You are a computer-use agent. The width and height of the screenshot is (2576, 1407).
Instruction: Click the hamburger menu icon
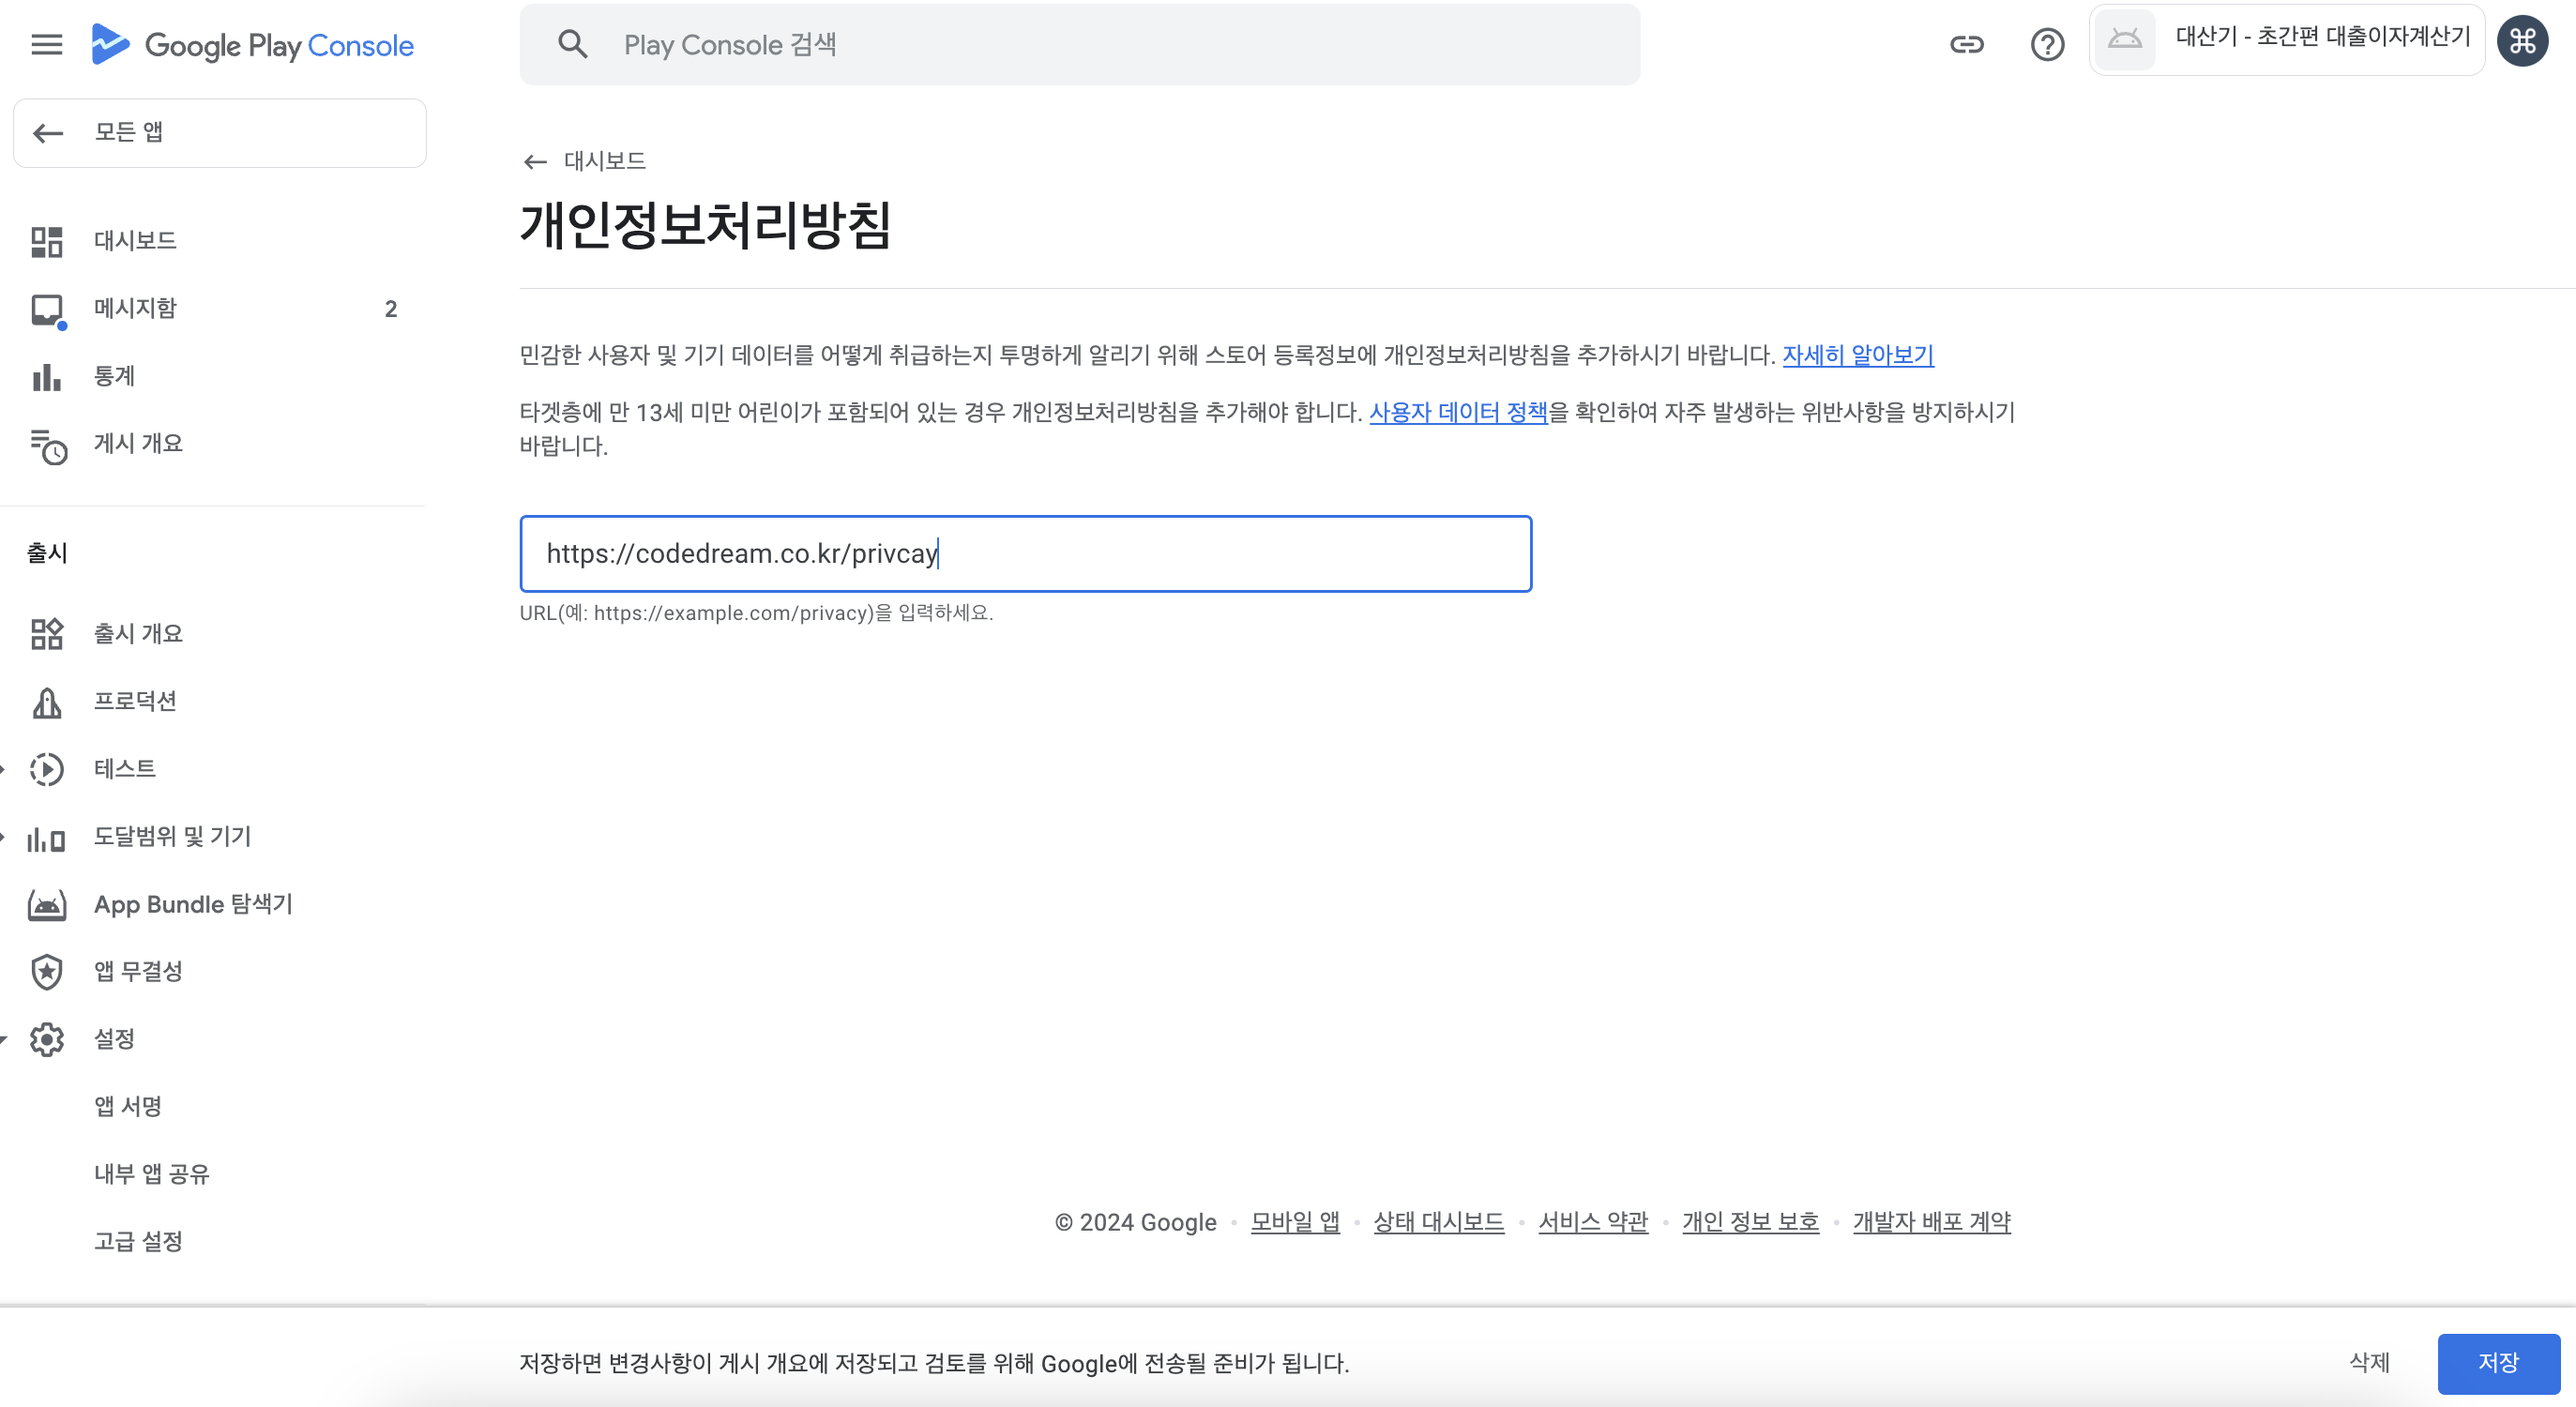46,45
